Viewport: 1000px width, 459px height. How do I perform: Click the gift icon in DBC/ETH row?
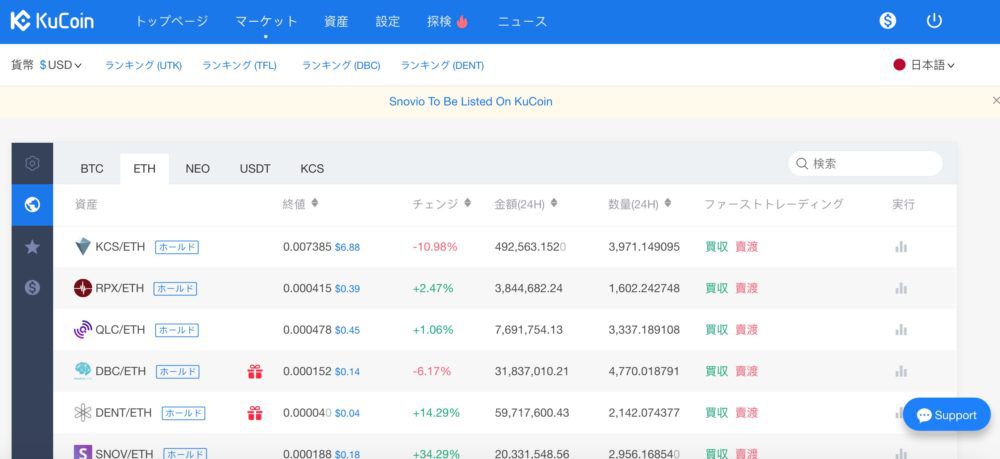pyautogui.click(x=255, y=371)
